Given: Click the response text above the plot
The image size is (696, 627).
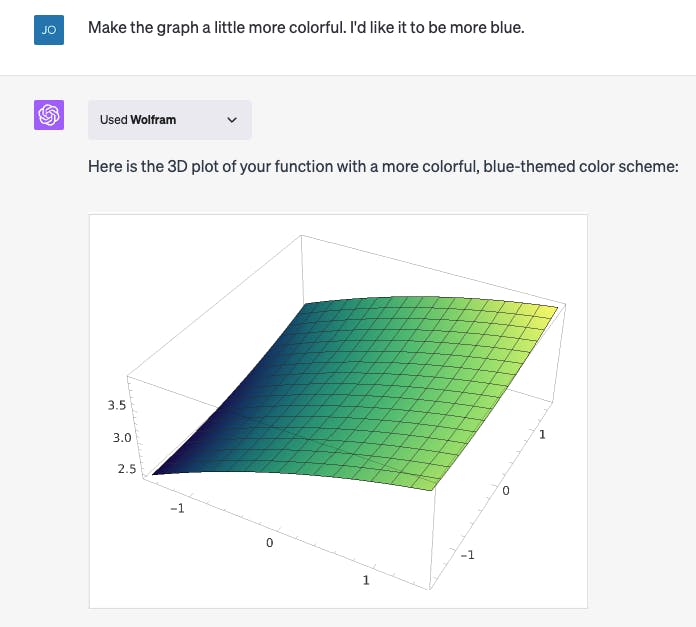Looking at the screenshot, I should coord(383,166).
